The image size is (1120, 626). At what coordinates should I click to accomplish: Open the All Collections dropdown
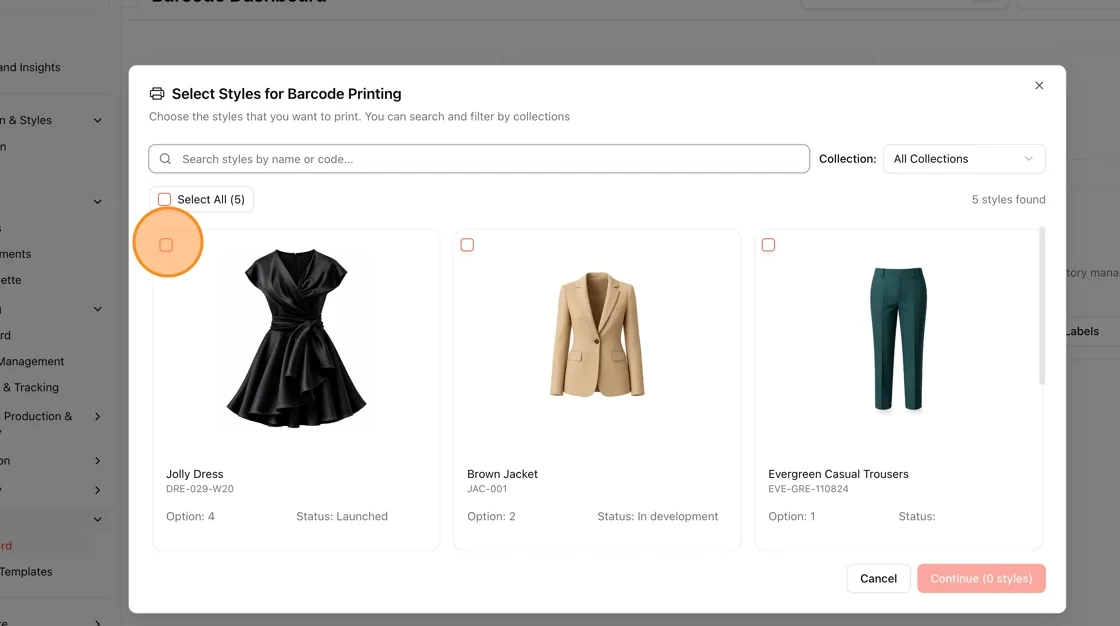(964, 159)
